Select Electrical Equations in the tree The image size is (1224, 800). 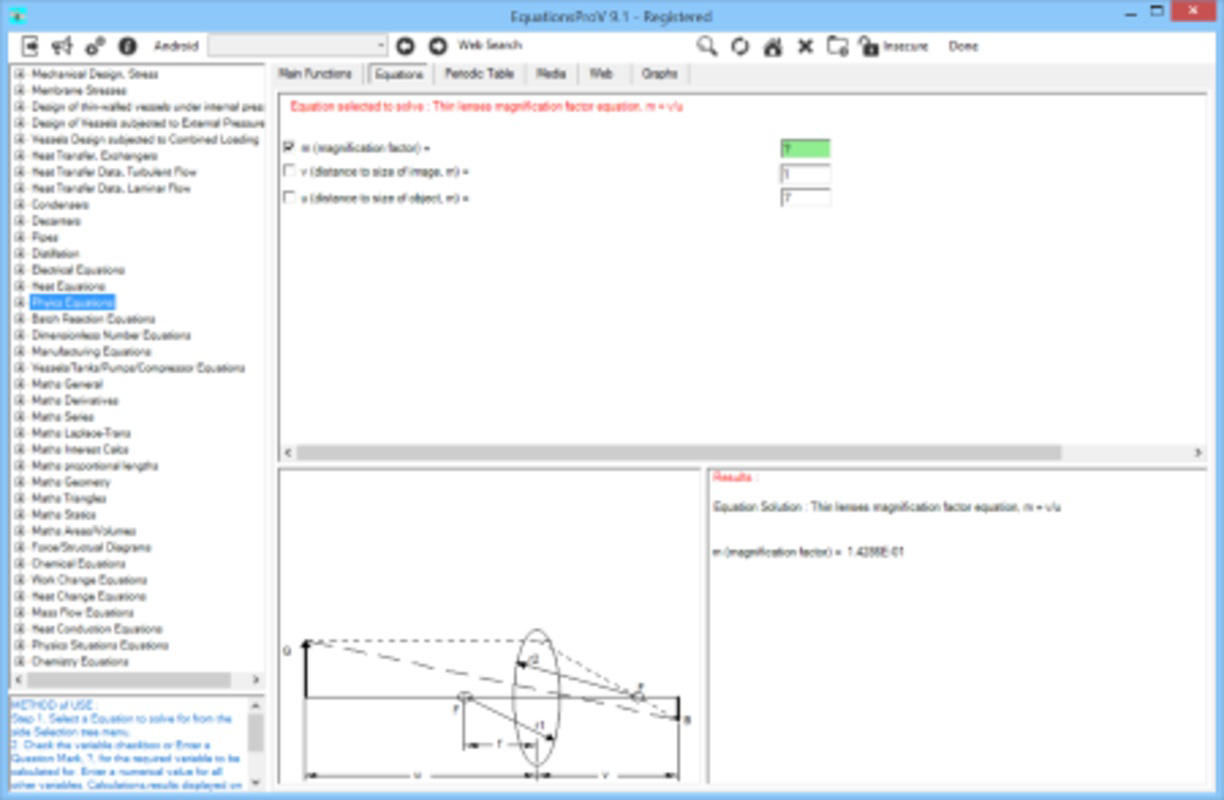(x=78, y=270)
